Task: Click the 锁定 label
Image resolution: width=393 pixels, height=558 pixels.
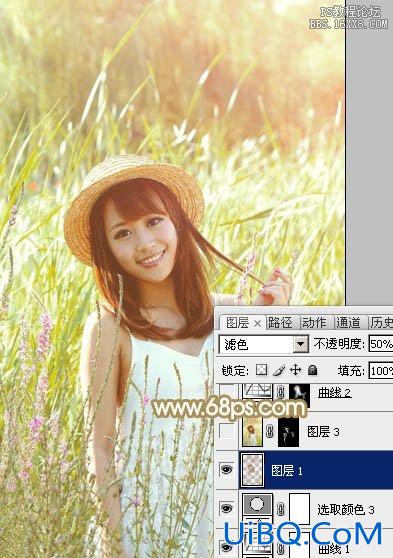Action: pos(235,371)
